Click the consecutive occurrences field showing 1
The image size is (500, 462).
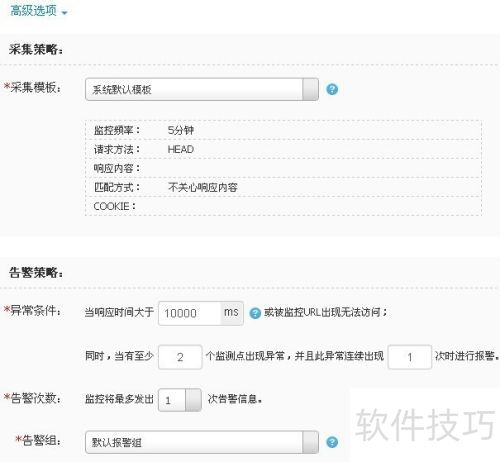410,357
